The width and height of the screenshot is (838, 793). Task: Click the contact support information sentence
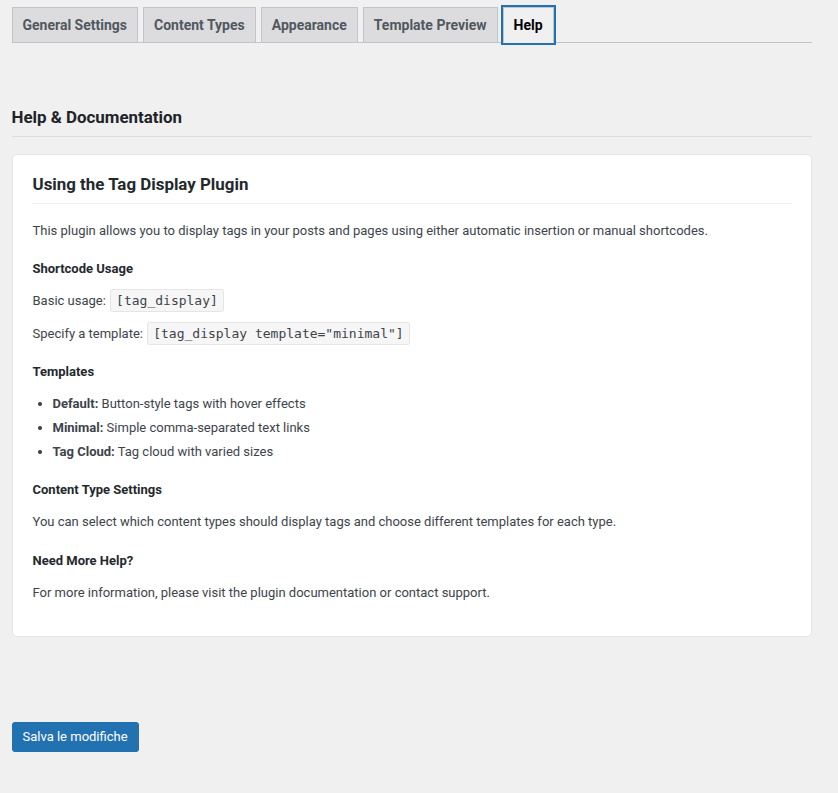click(x=261, y=593)
